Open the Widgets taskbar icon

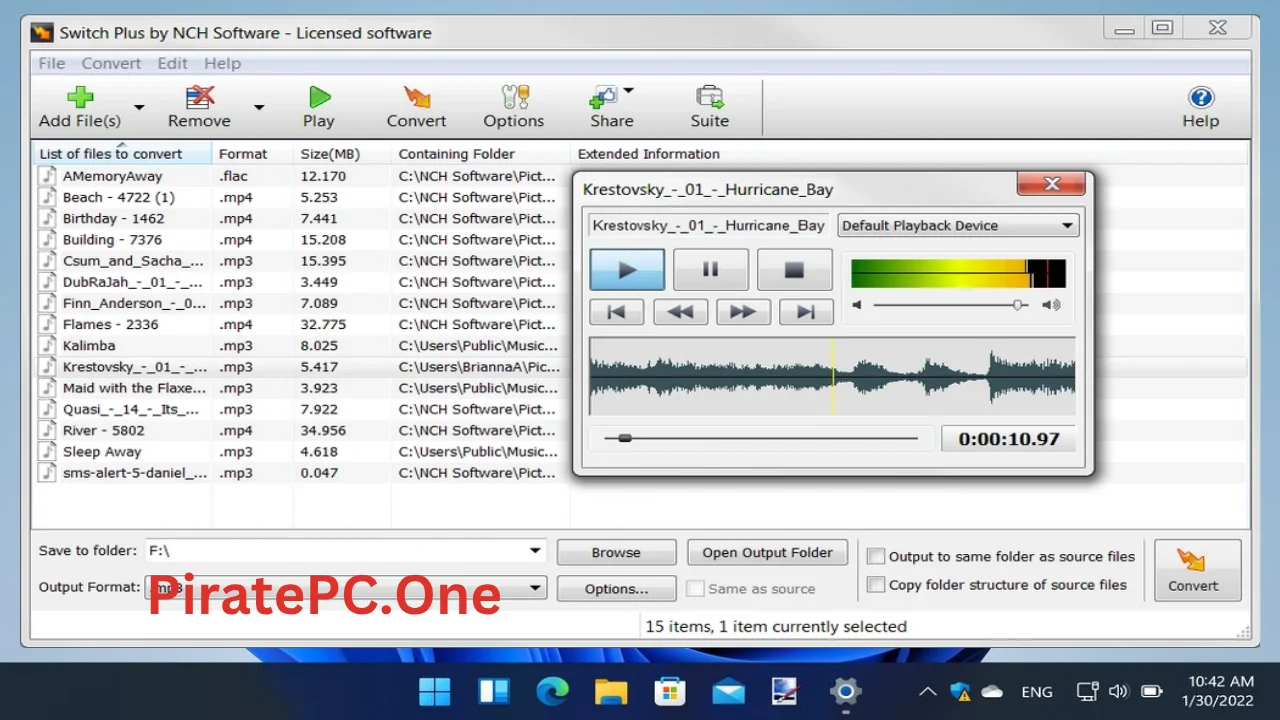pos(494,691)
